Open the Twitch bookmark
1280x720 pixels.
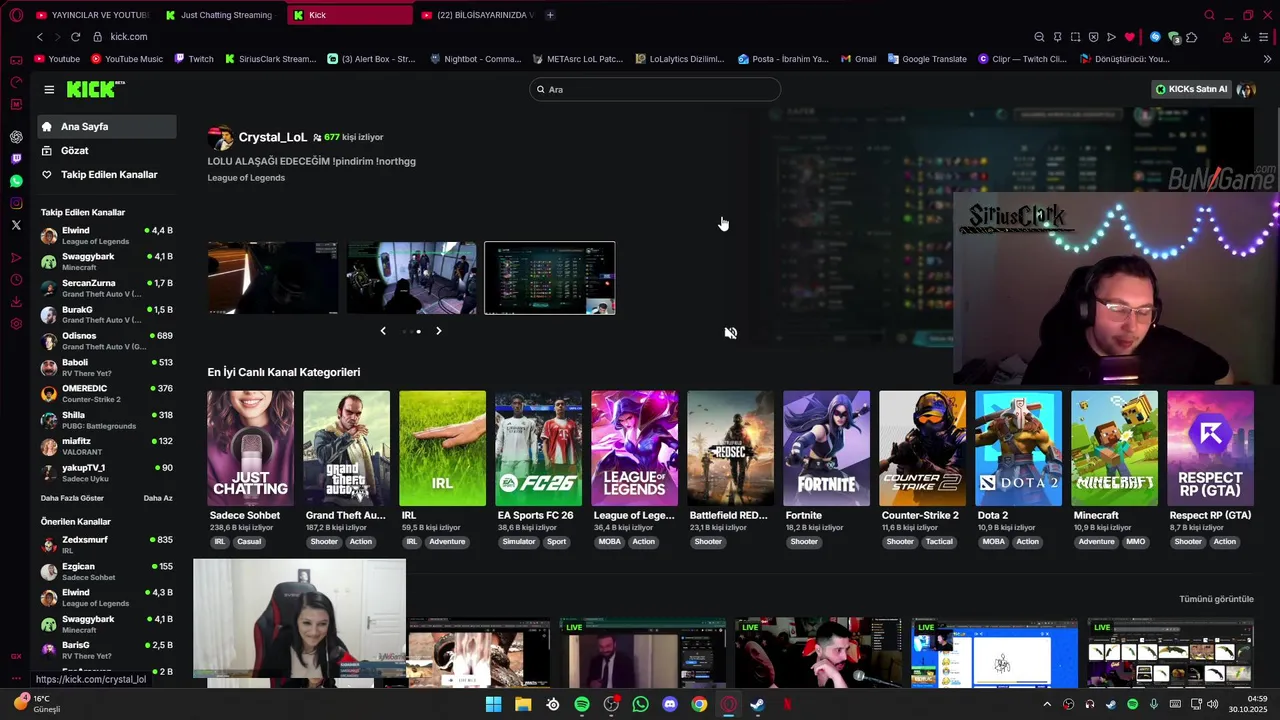tap(194, 59)
